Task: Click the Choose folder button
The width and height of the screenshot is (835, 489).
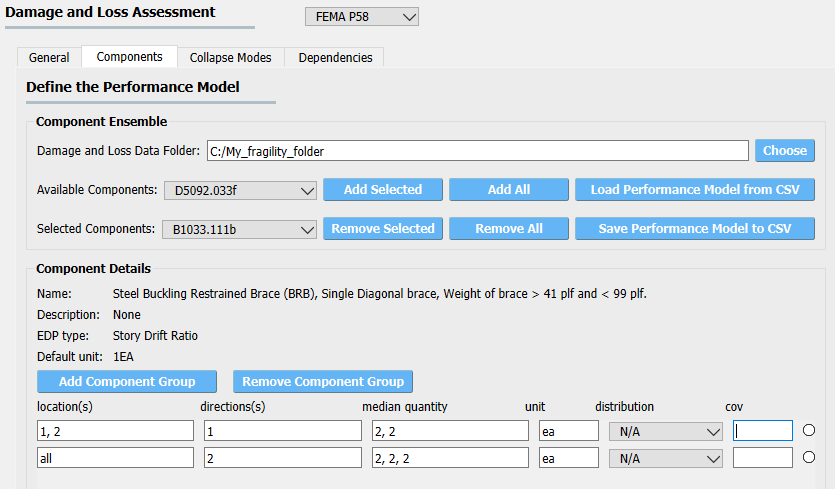Action: coord(785,151)
